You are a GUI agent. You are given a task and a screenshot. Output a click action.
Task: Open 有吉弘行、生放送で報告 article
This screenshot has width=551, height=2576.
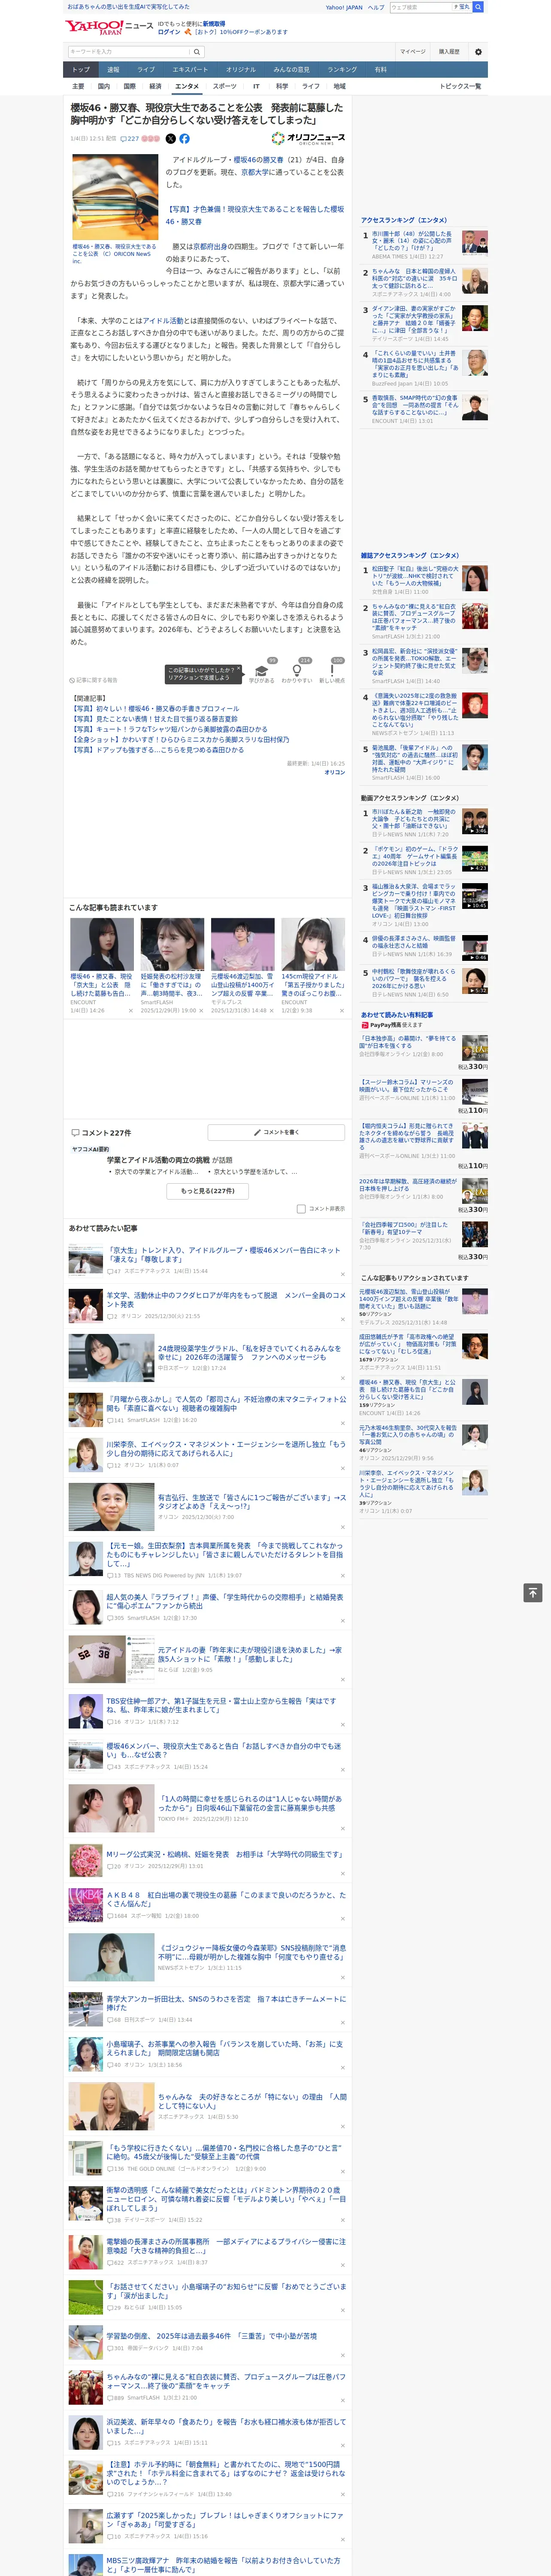coord(251,1502)
